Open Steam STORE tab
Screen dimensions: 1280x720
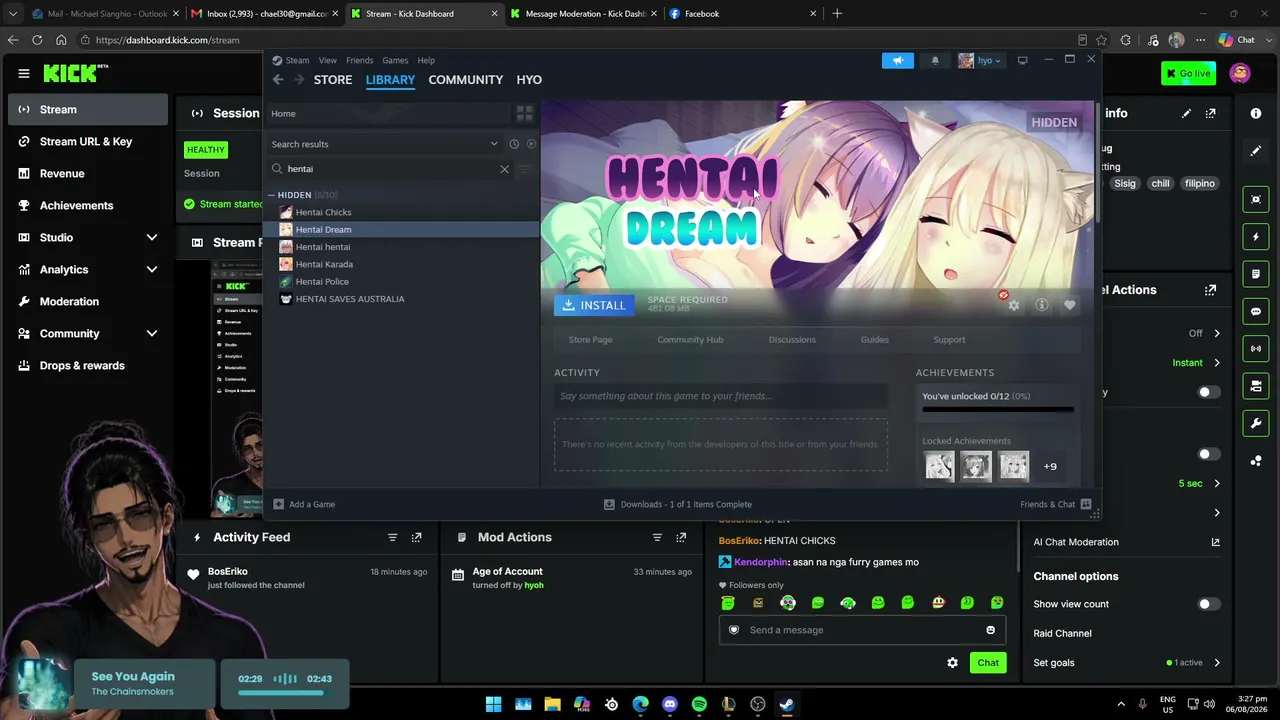point(333,80)
